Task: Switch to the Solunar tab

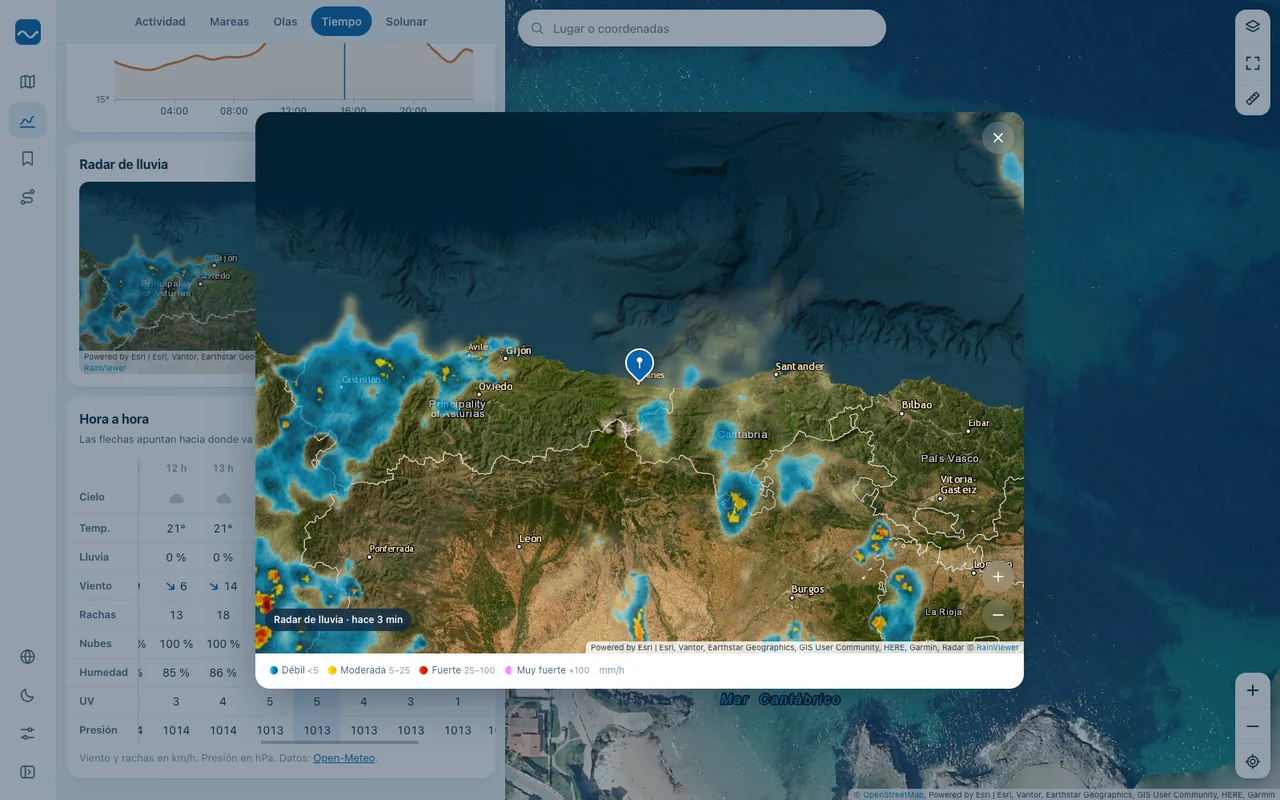Action: pyautogui.click(x=406, y=21)
